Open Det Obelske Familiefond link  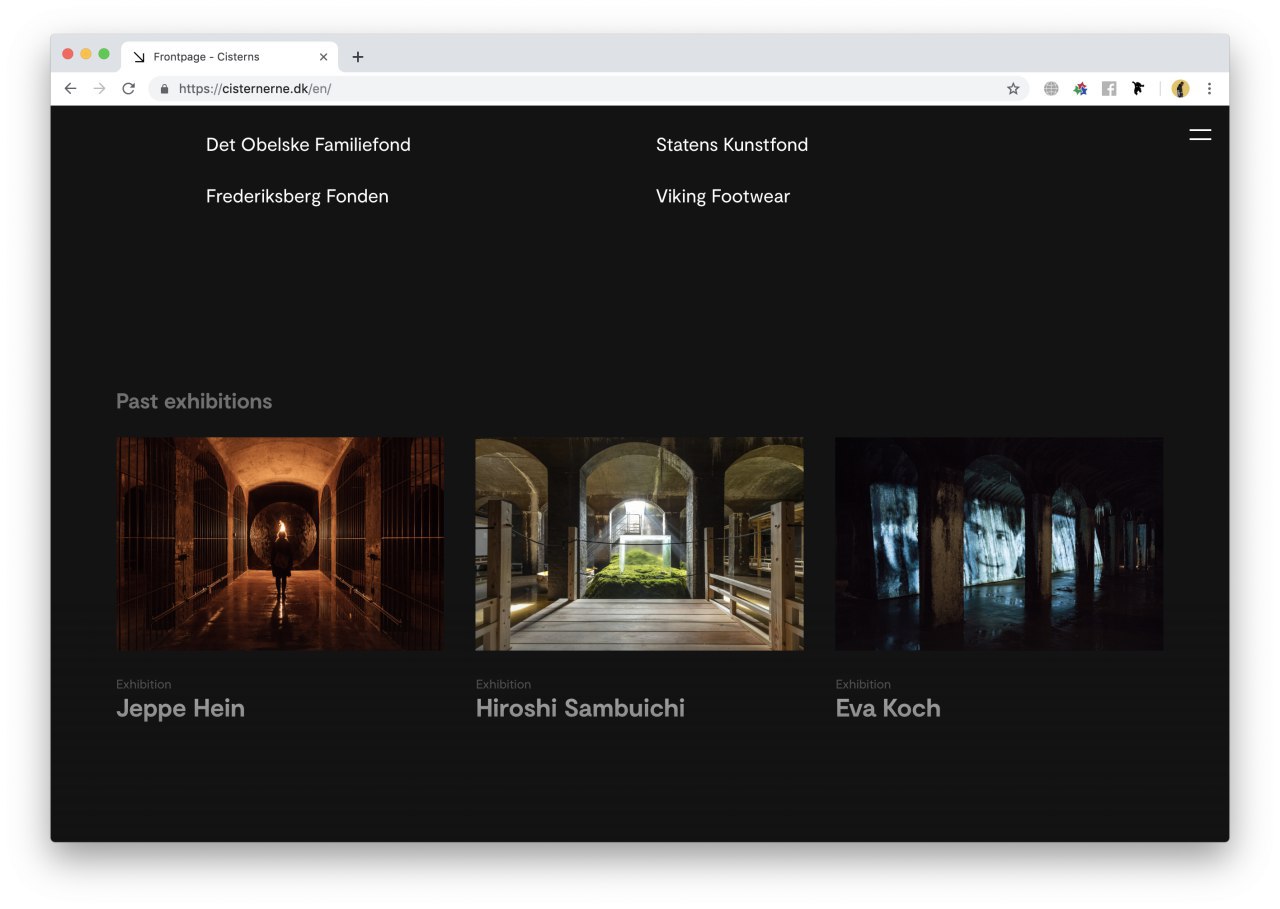click(x=308, y=145)
